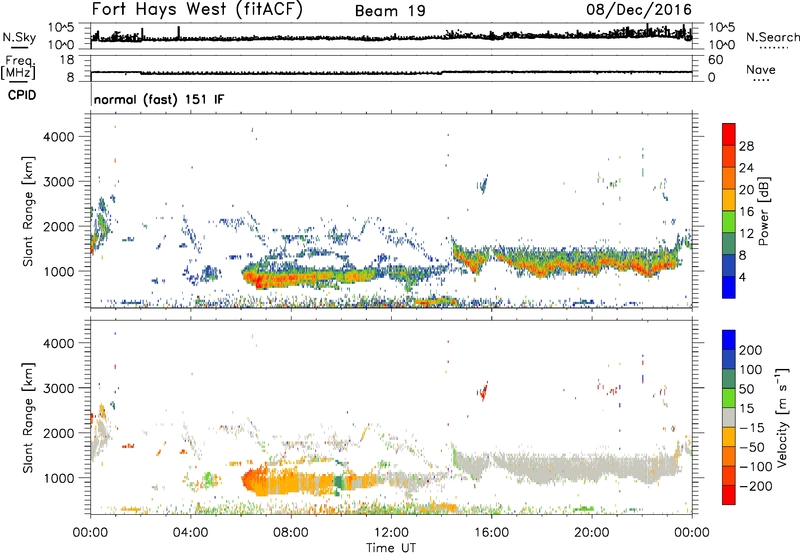Click the "Nave" legend label
The width and height of the screenshot is (800, 554).
(x=760, y=70)
